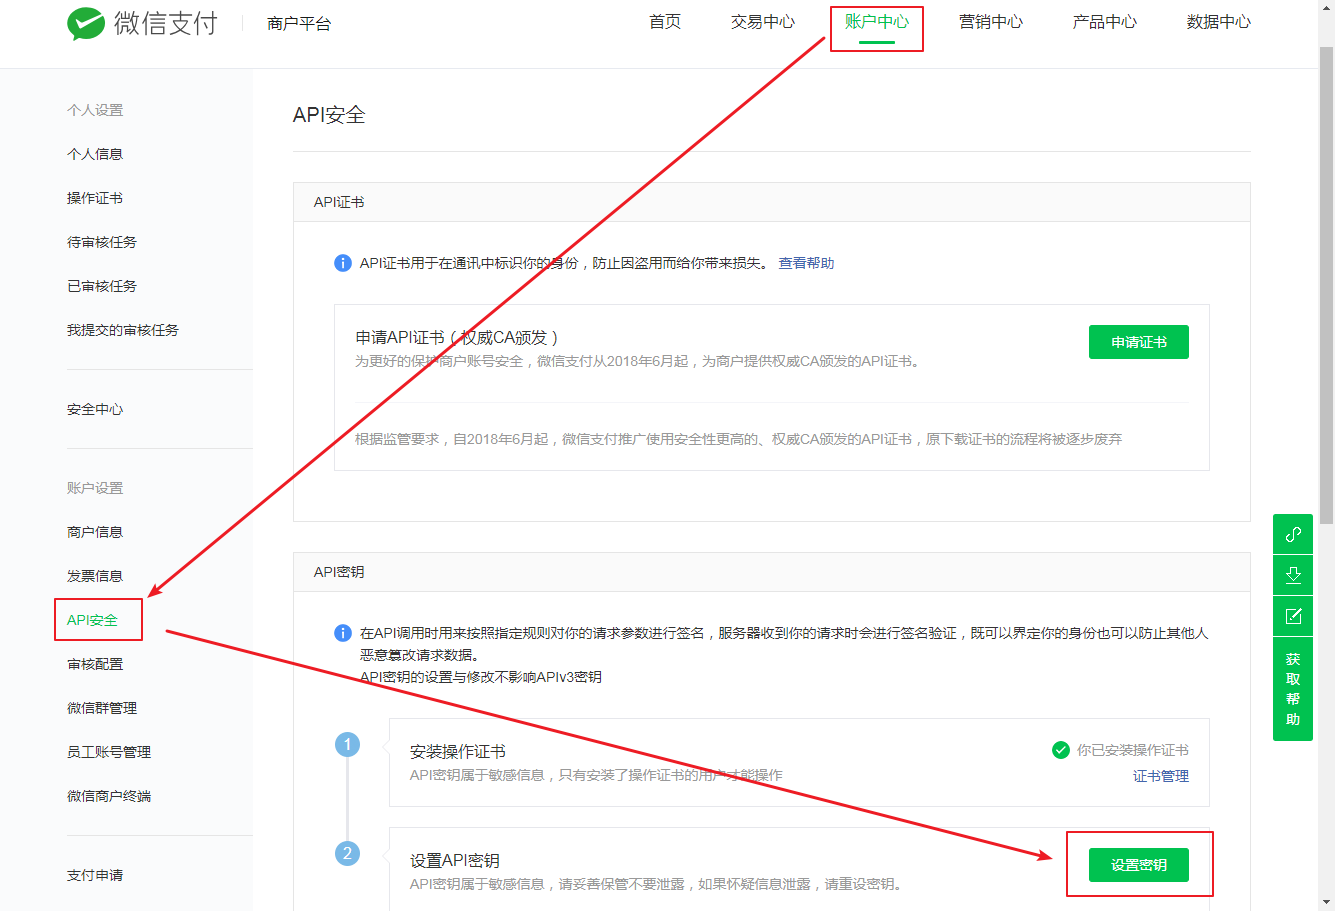Click the API证书 section header
The width and height of the screenshot is (1335, 911).
pyautogui.click(x=339, y=202)
